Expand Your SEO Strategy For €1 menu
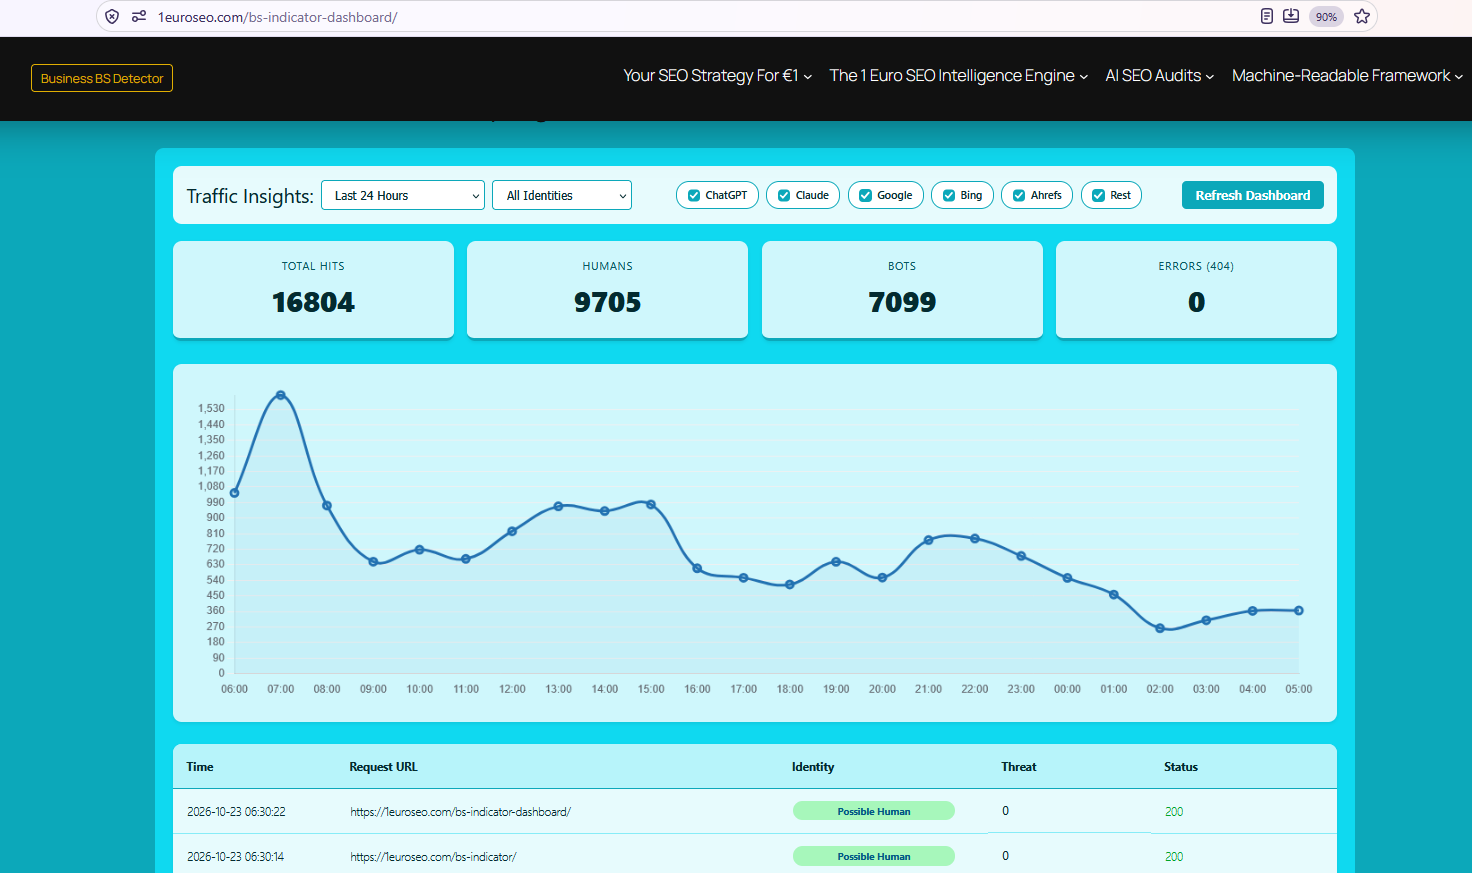Image resolution: width=1472 pixels, height=873 pixels. [717, 76]
